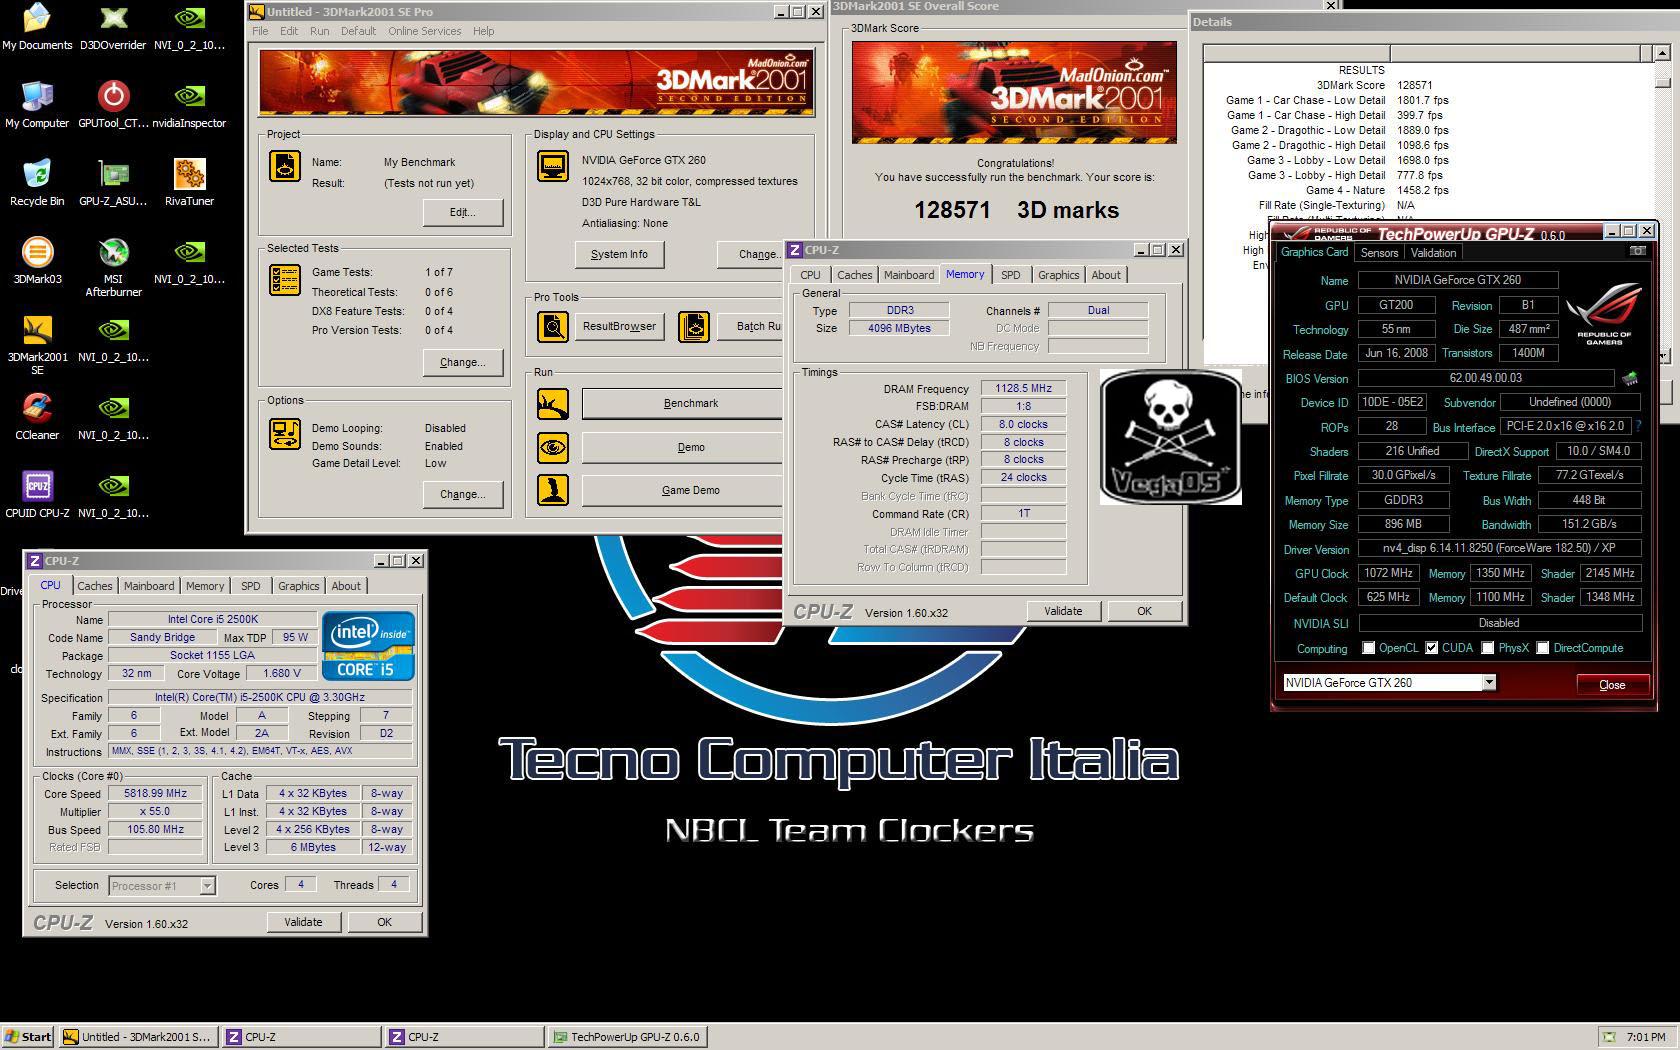
Task: Click the Selected Tests checklist icon
Action: [285, 279]
